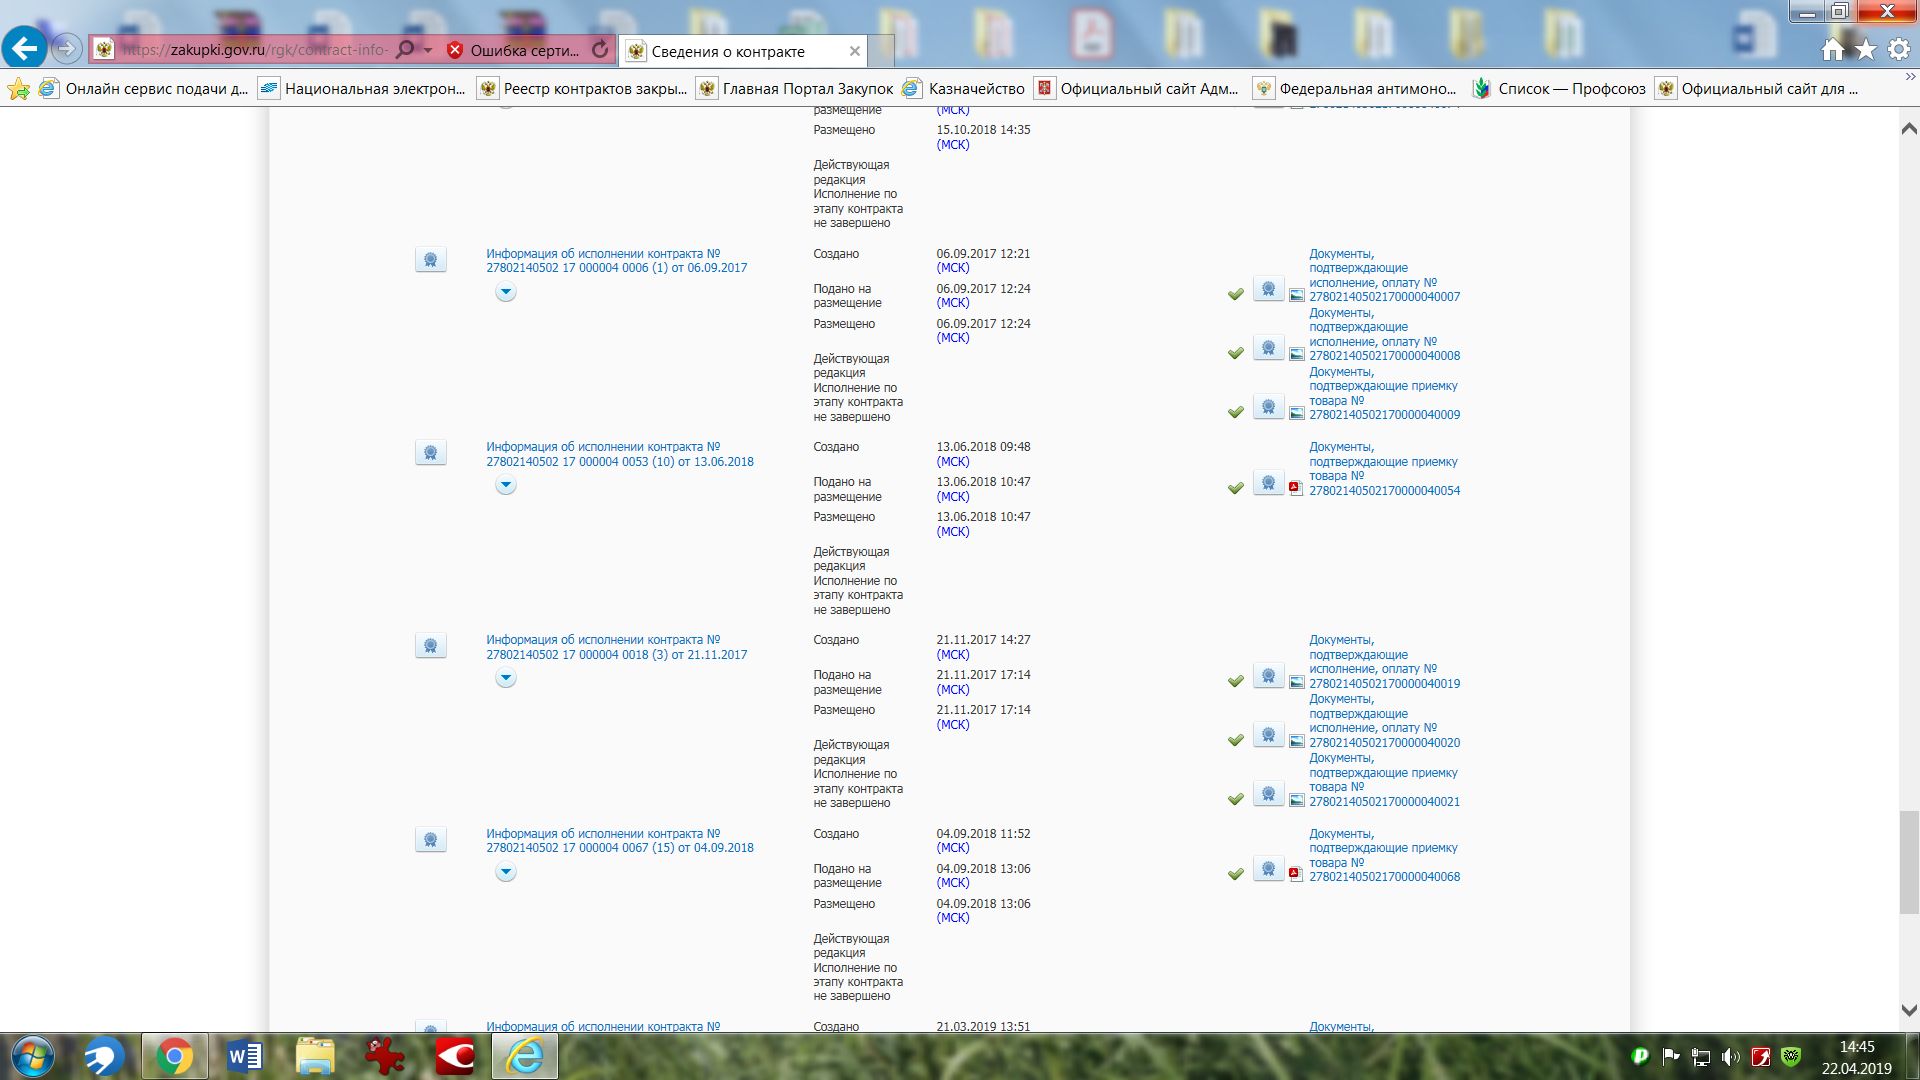Click signature icon beside contract info 0006 (1)
The width and height of the screenshot is (1920, 1080).
[x=430, y=260]
